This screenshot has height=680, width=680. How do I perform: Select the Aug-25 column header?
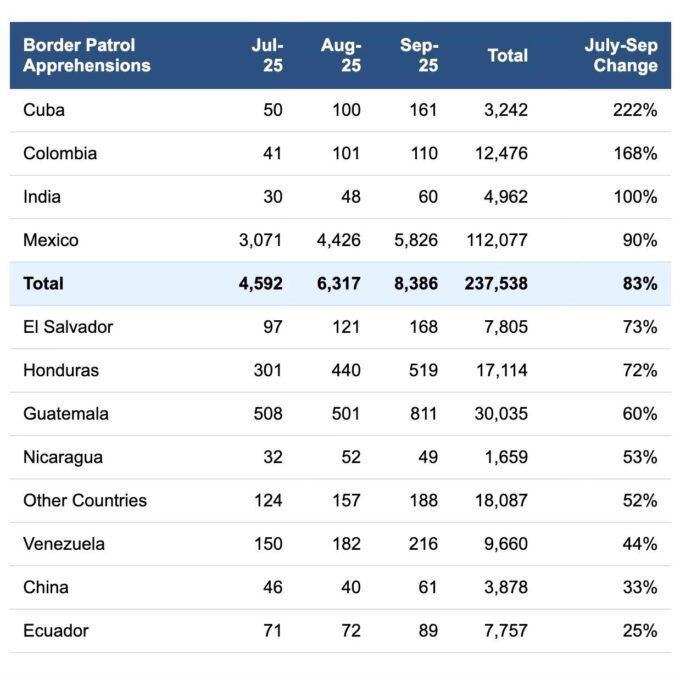tap(341, 56)
